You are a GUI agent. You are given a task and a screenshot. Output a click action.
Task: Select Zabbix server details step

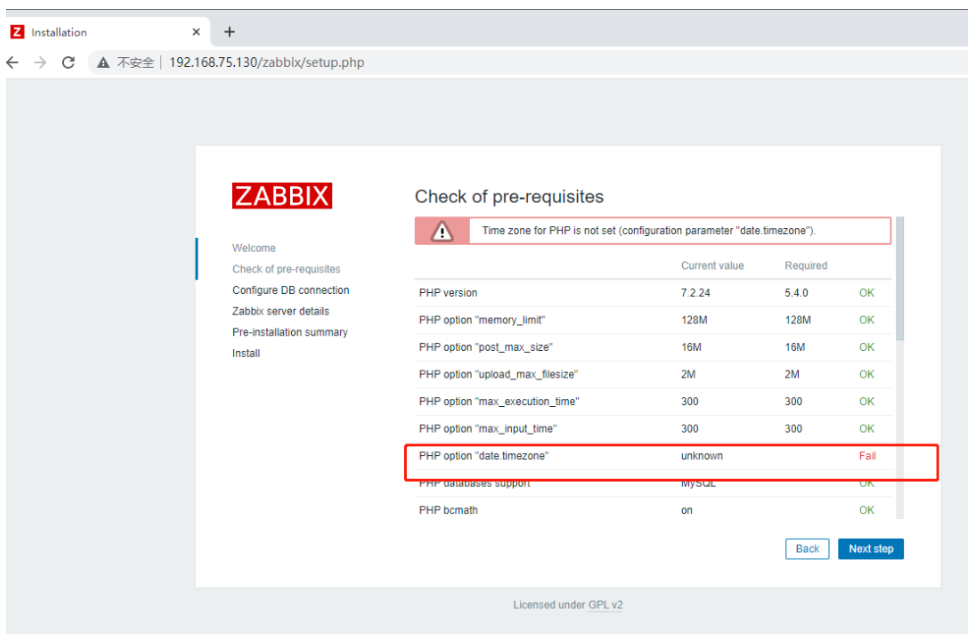pyautogui.click(x=280, y=311)
